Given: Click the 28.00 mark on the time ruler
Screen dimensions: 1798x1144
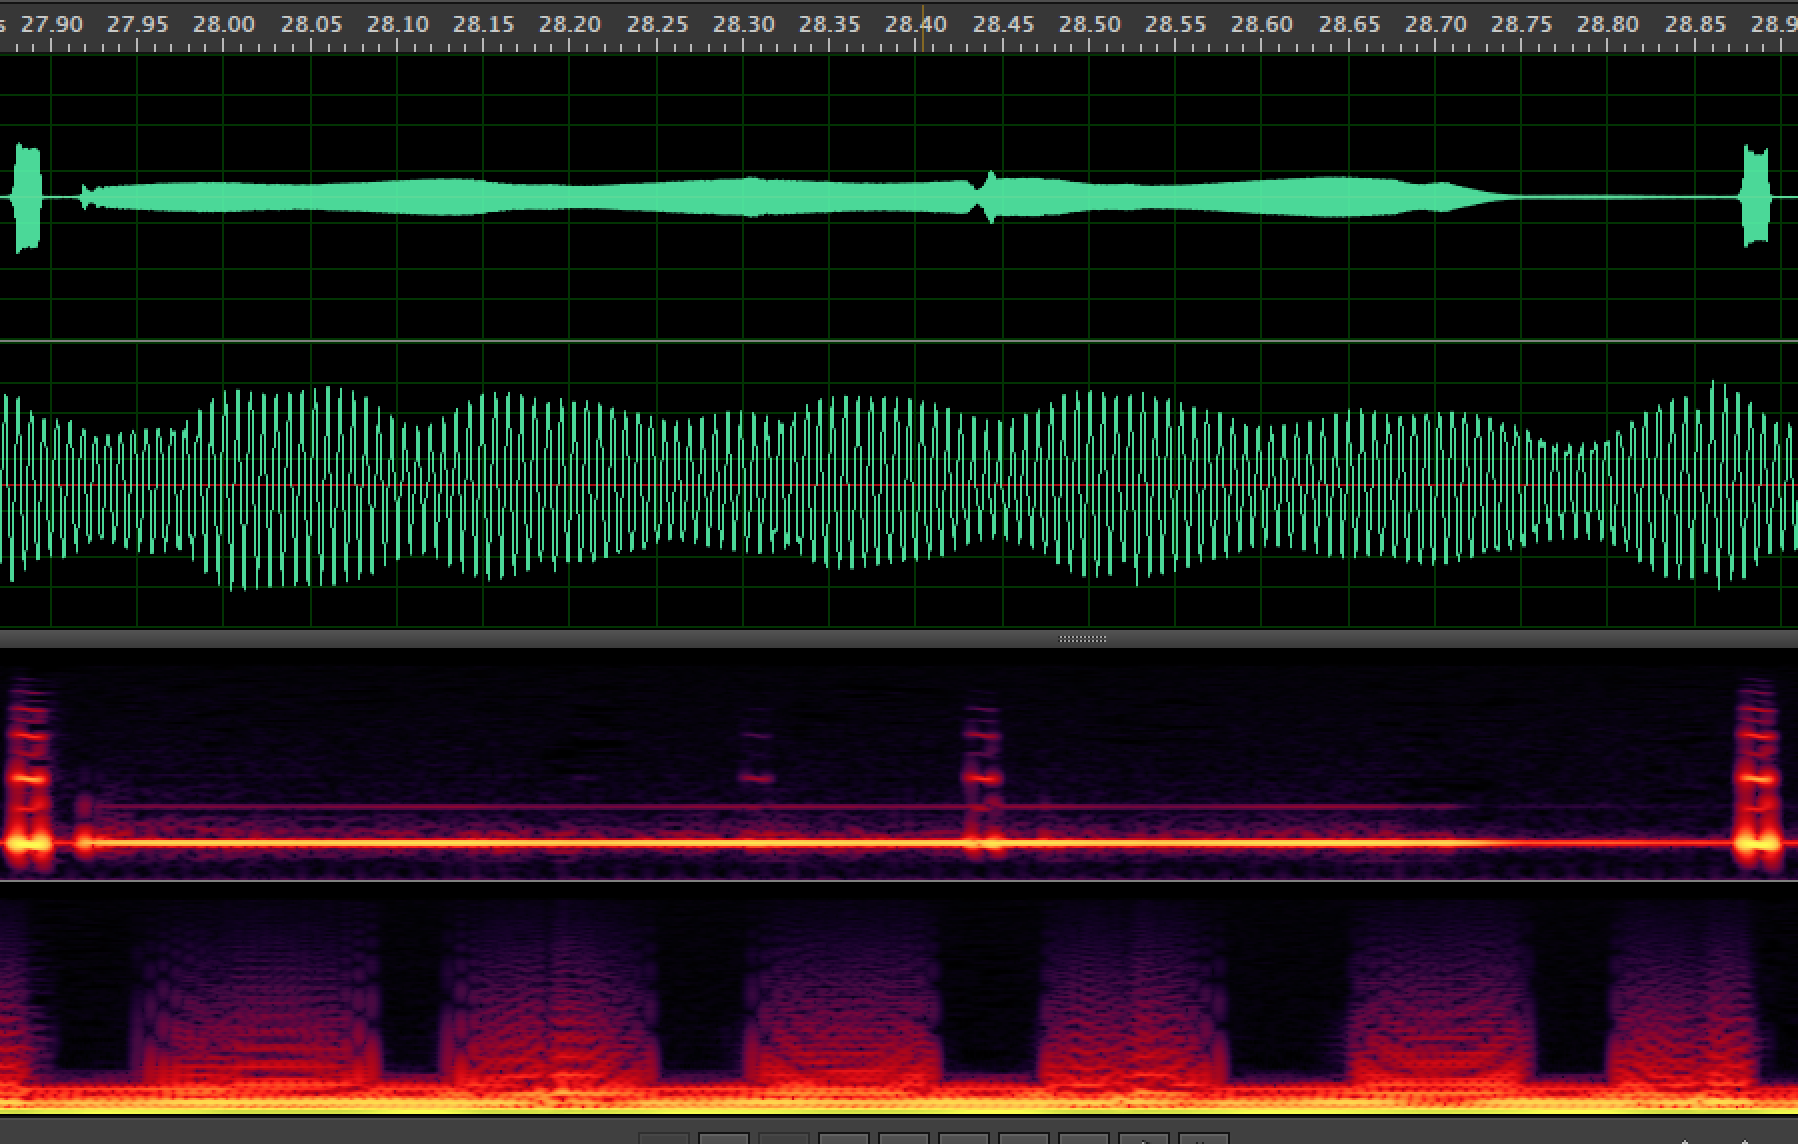Looking at the screenshot, I should click(224, 24).
